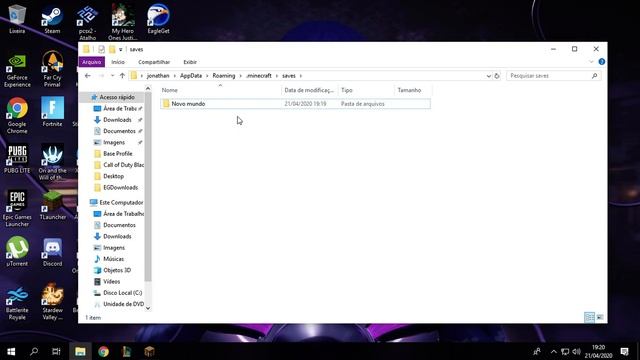
Task: Click the date 21/04/2020 19:19 cell
Action: [x=305, y=104]
